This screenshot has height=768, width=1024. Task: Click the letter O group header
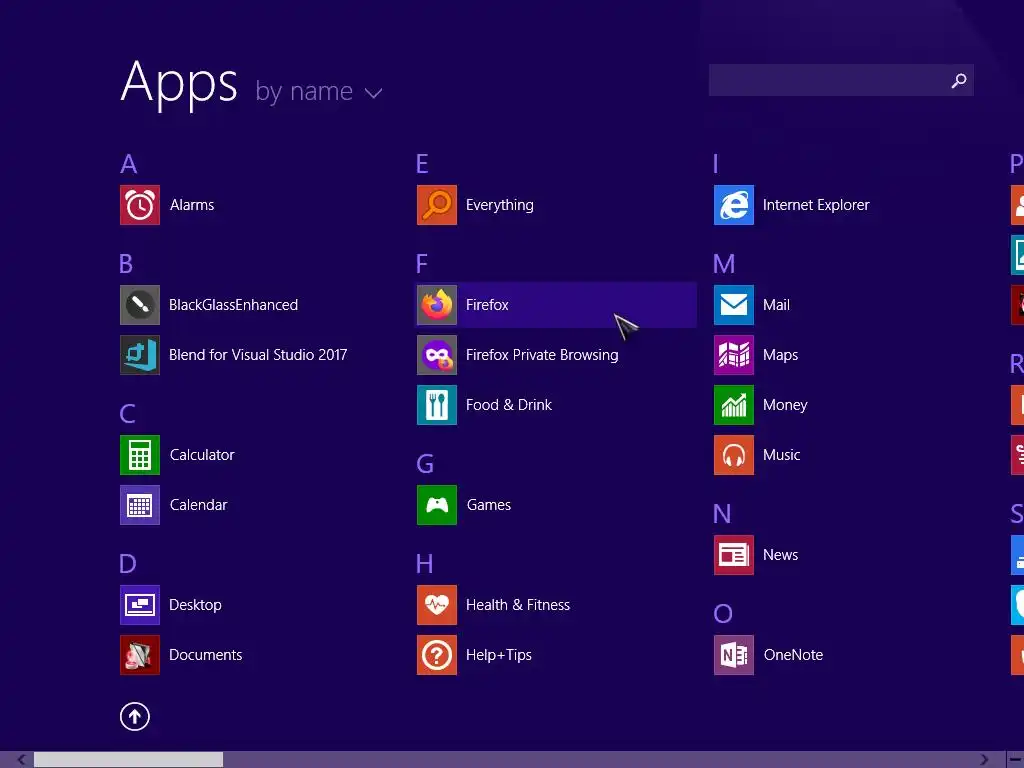click(x=723, y=614)
